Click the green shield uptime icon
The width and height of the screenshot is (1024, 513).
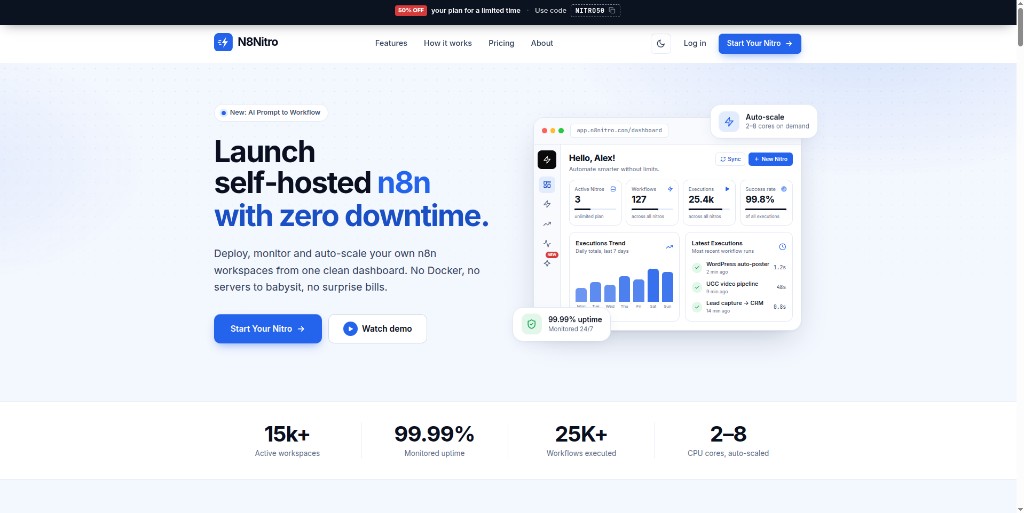tap(532, 324)
